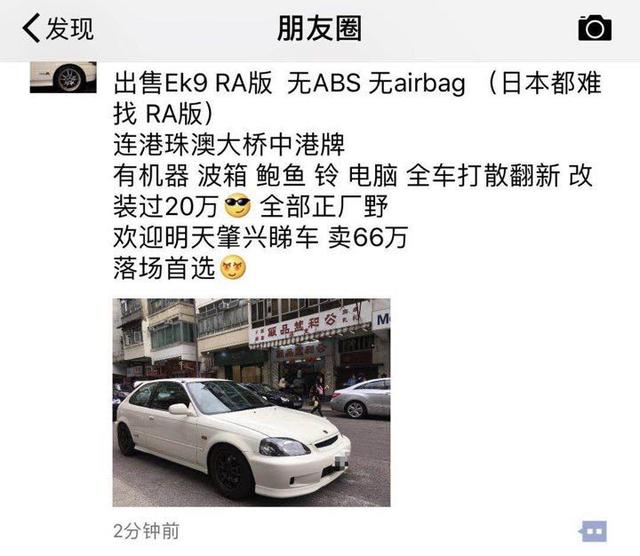View the white Civic EK9 photo full-size
The width and height of the screenshot is (640, 556).
click(x=251, y=403)
